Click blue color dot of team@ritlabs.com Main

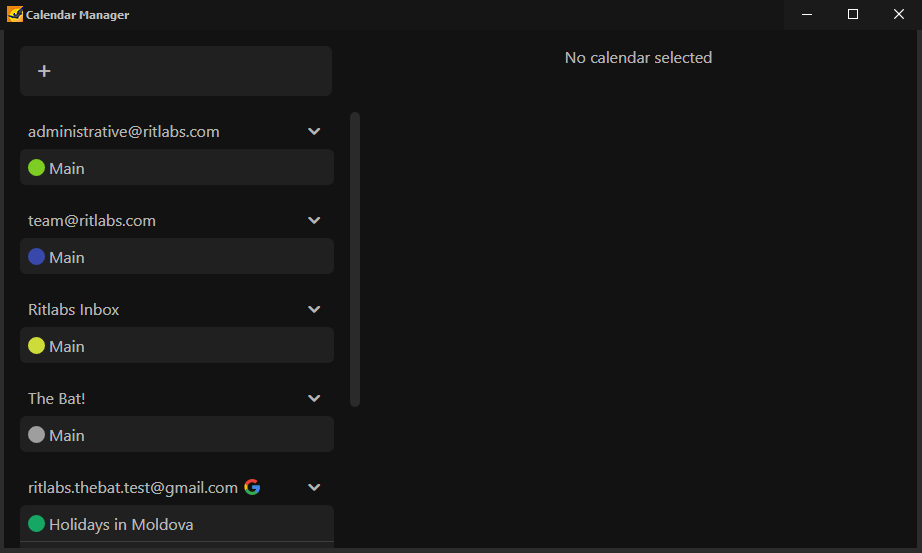click(36, 256)
